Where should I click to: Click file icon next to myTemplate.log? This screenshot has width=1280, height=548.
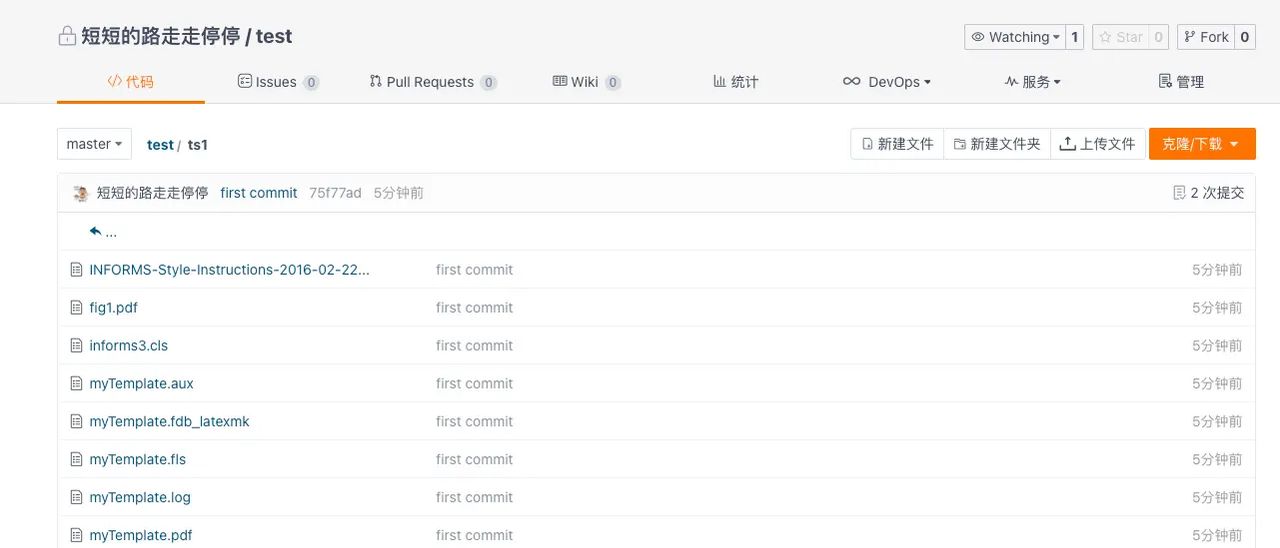76,498
